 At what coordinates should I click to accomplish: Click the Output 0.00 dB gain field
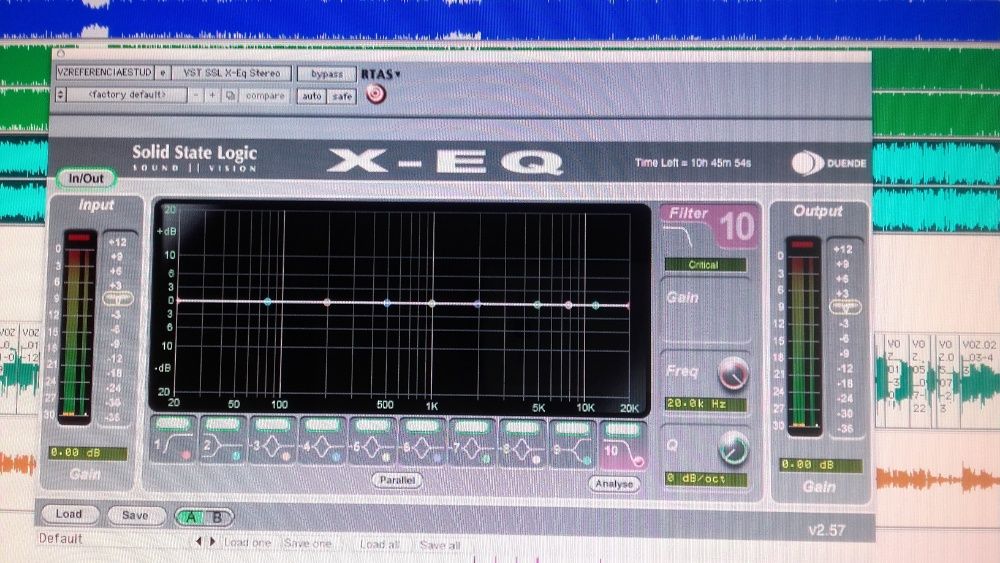[x=821, y=465]
